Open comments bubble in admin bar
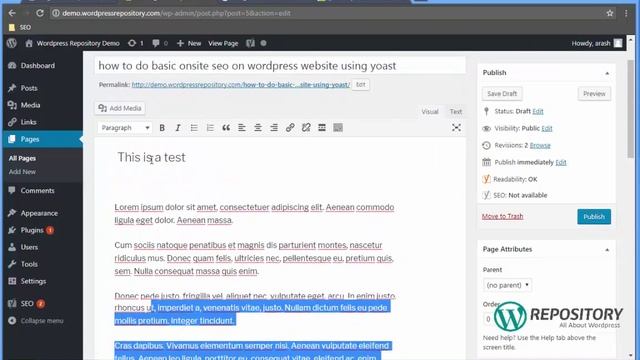 click(x=160, y=43)
